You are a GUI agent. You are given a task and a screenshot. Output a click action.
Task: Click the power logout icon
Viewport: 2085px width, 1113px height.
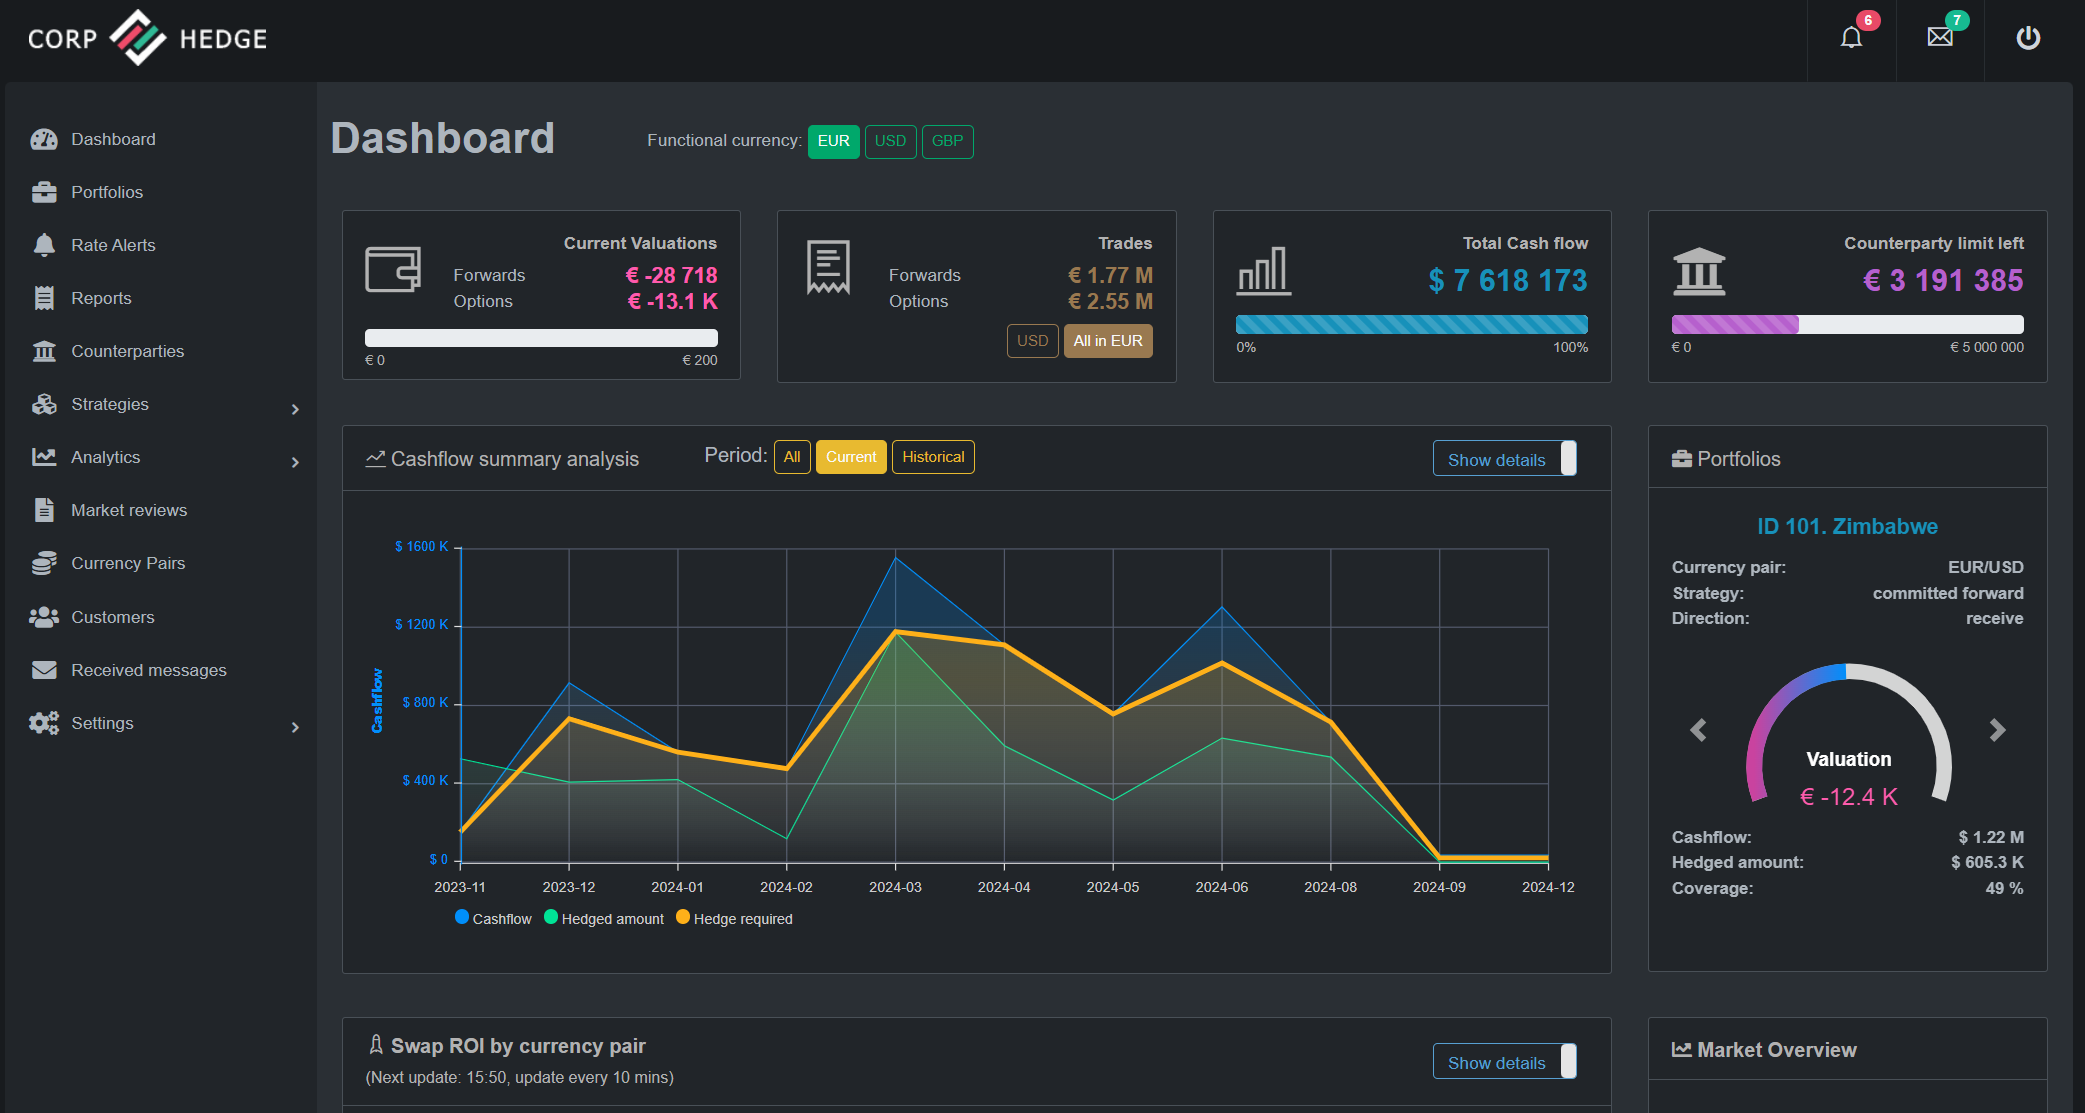(x=2028, y=38)
